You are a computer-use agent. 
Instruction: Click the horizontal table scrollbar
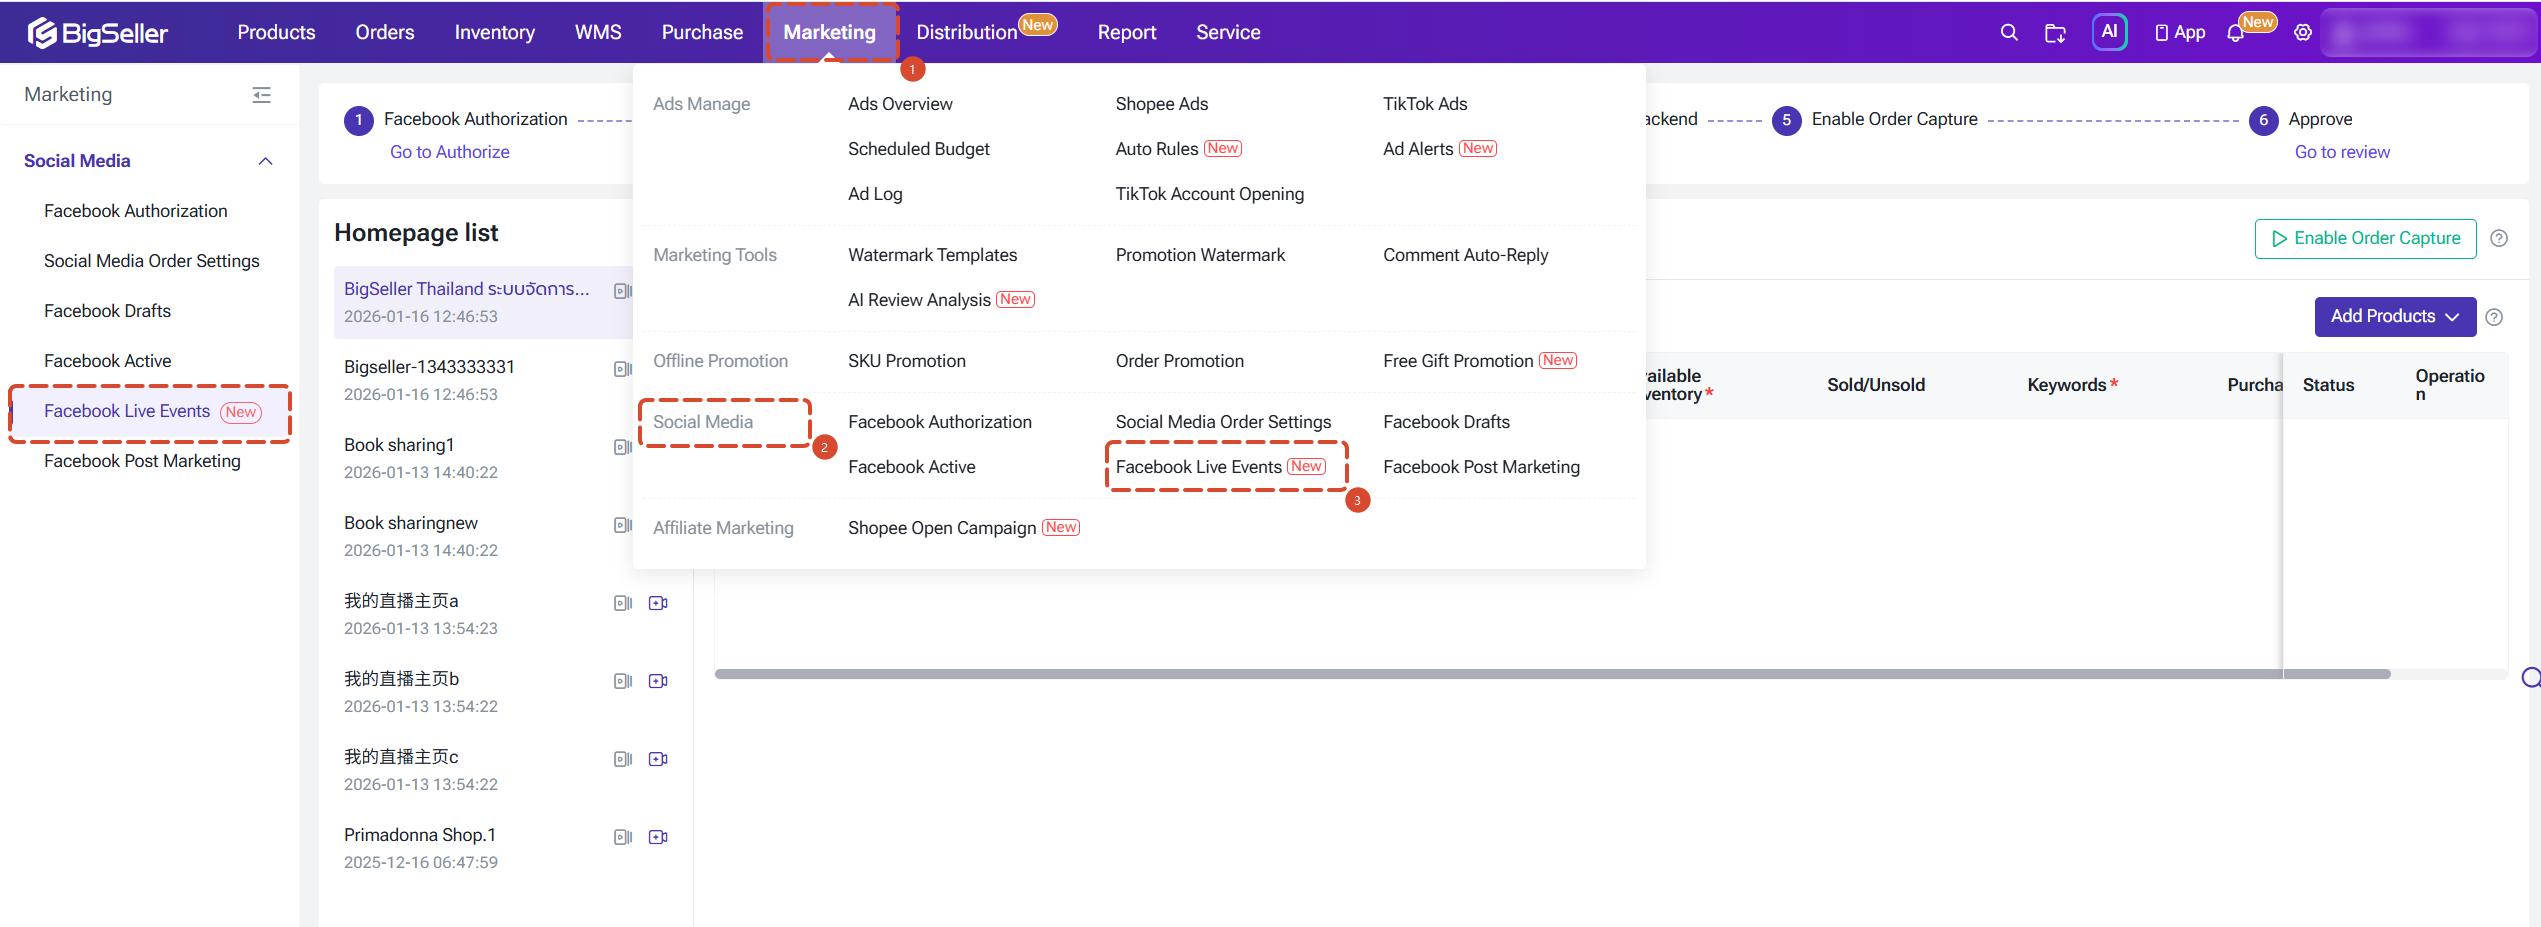tap(1551, 674)
